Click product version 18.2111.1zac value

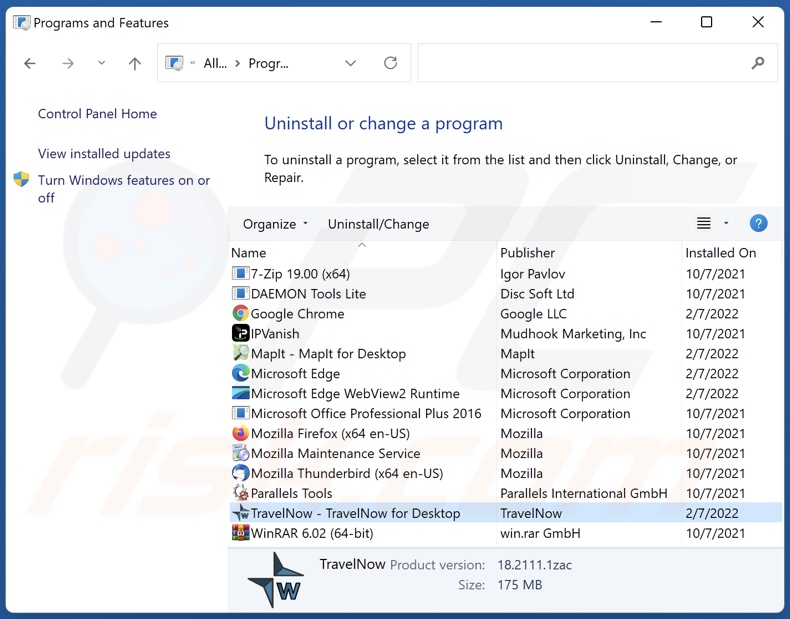click(535, 565)
